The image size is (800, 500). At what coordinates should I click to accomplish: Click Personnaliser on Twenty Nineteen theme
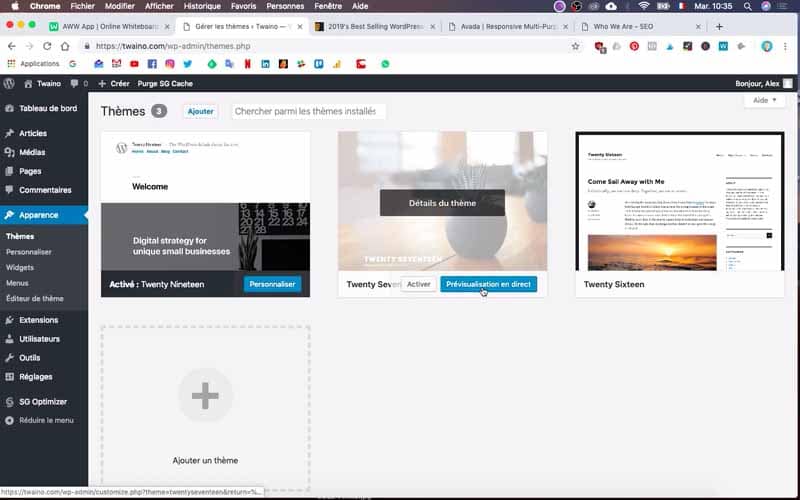point(272,284)
